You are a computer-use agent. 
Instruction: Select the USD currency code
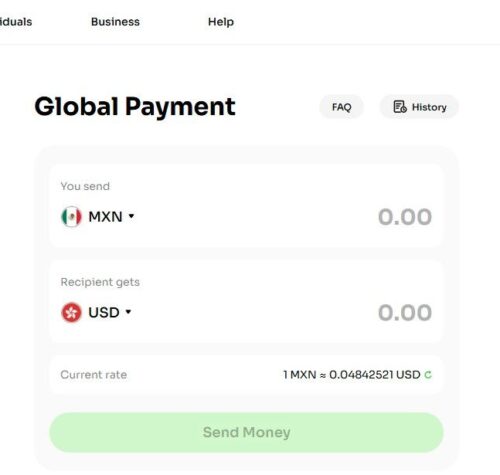[104, 312]
